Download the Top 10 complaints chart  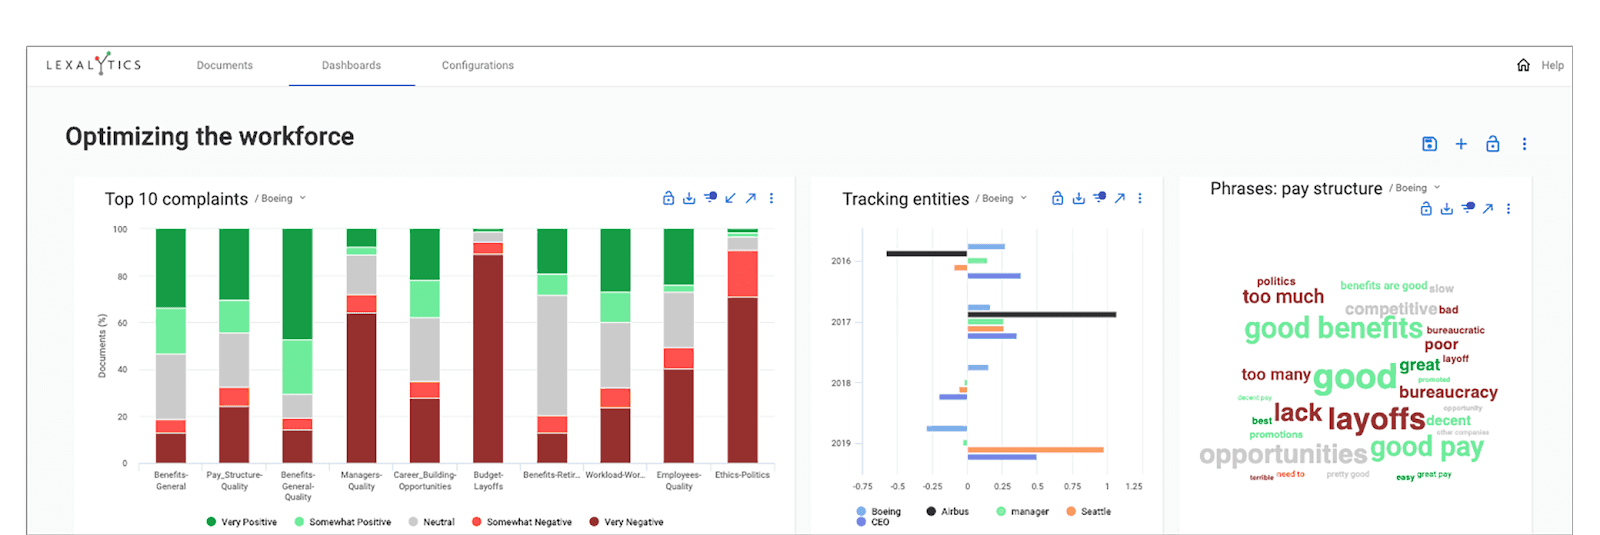[x=689, y=198]
